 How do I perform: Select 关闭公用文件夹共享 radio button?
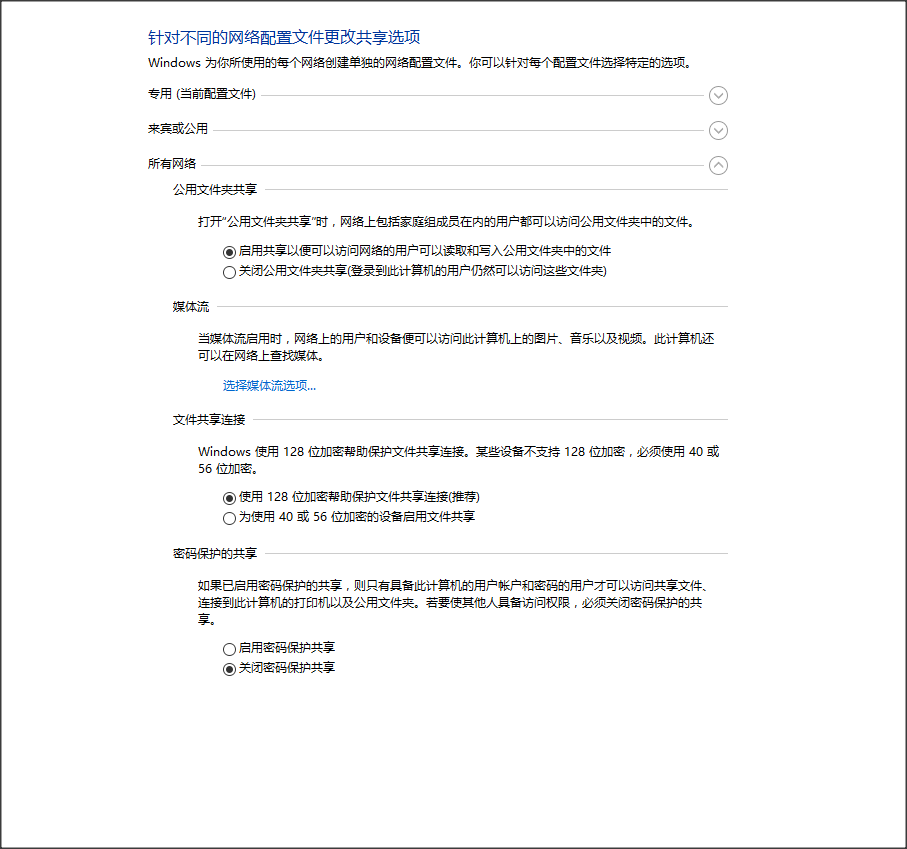[229, 272]
